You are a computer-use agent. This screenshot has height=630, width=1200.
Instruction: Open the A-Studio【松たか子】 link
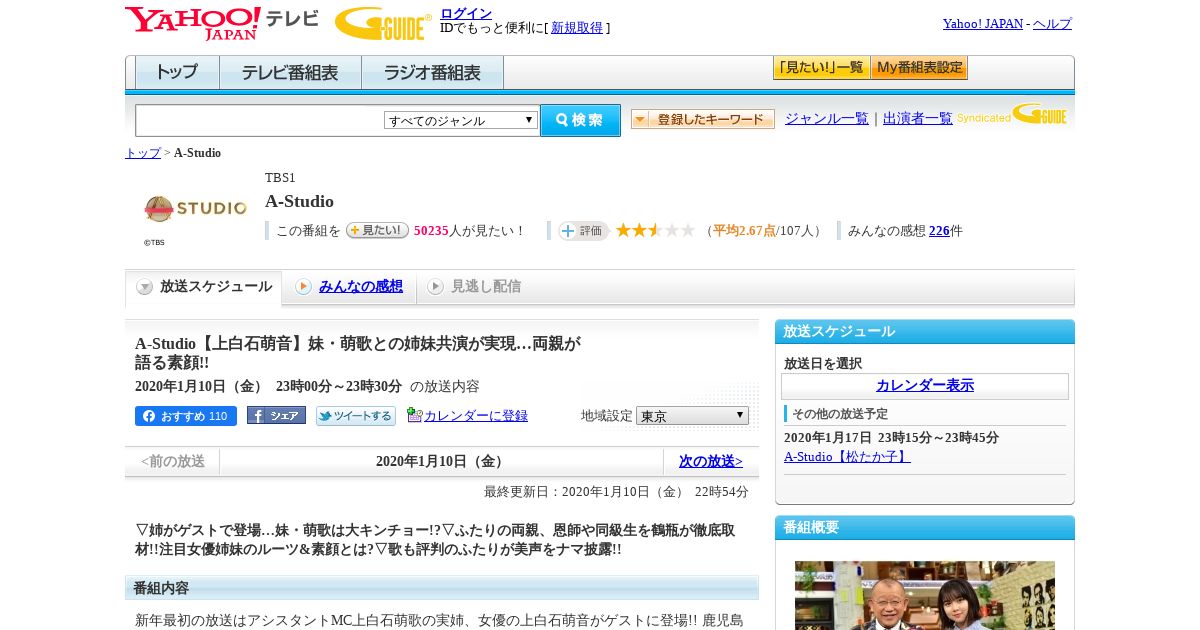847,457
